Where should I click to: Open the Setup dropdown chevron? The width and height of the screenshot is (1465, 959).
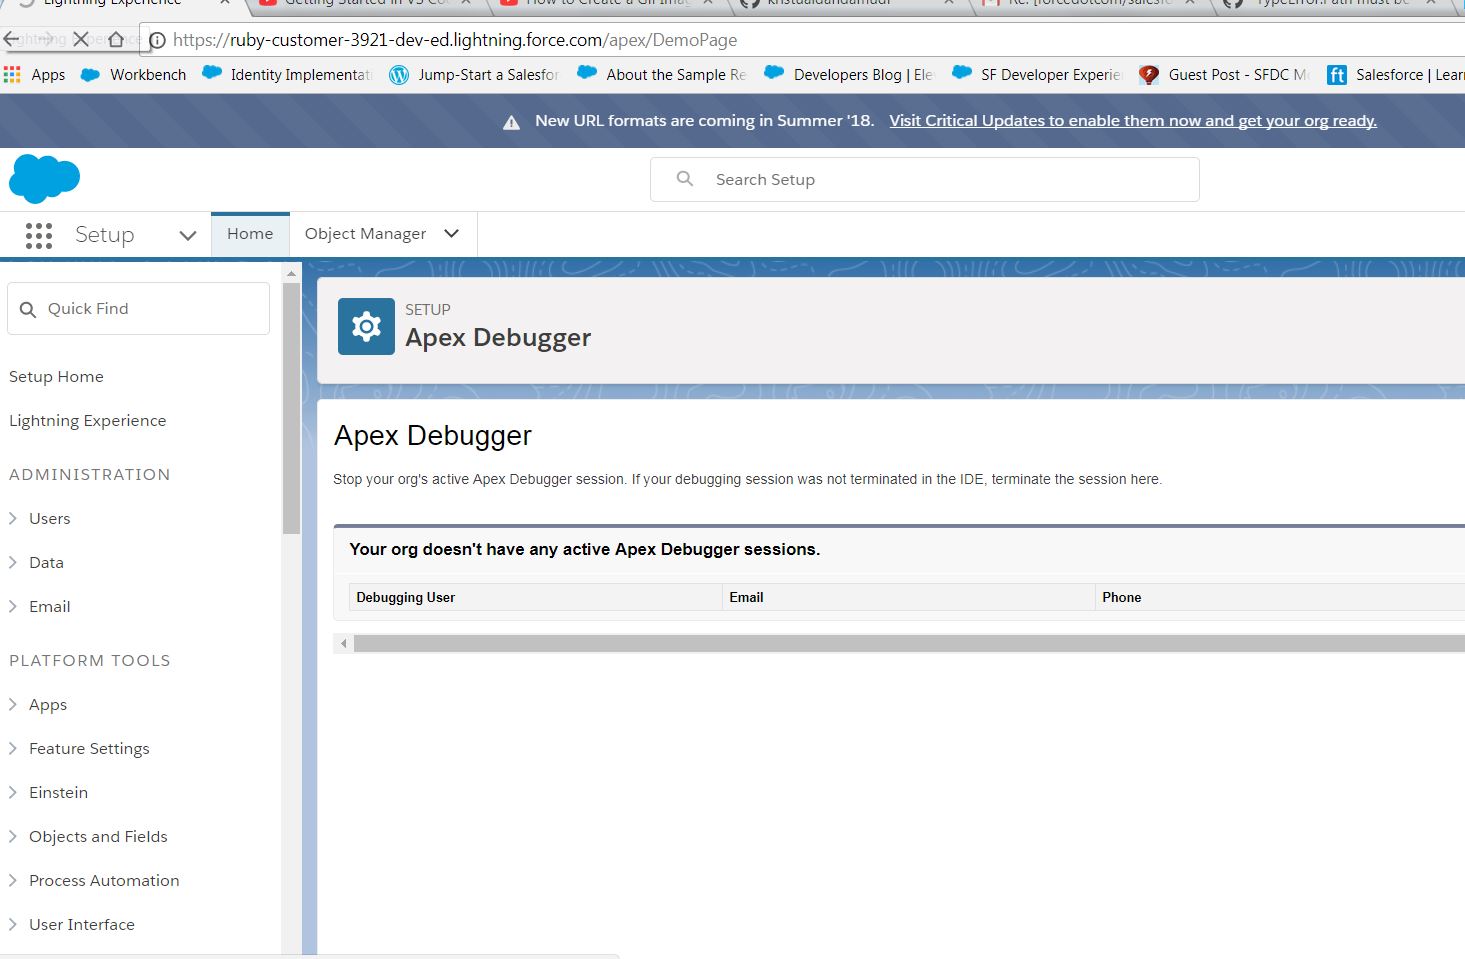[186, 235]
